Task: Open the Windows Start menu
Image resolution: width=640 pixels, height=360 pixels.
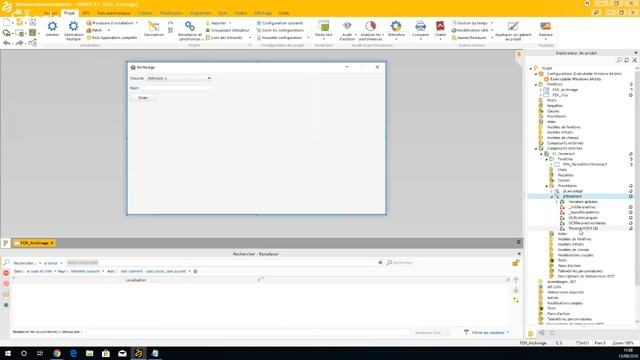Action: pyautogui.click(x=8, y=353)
